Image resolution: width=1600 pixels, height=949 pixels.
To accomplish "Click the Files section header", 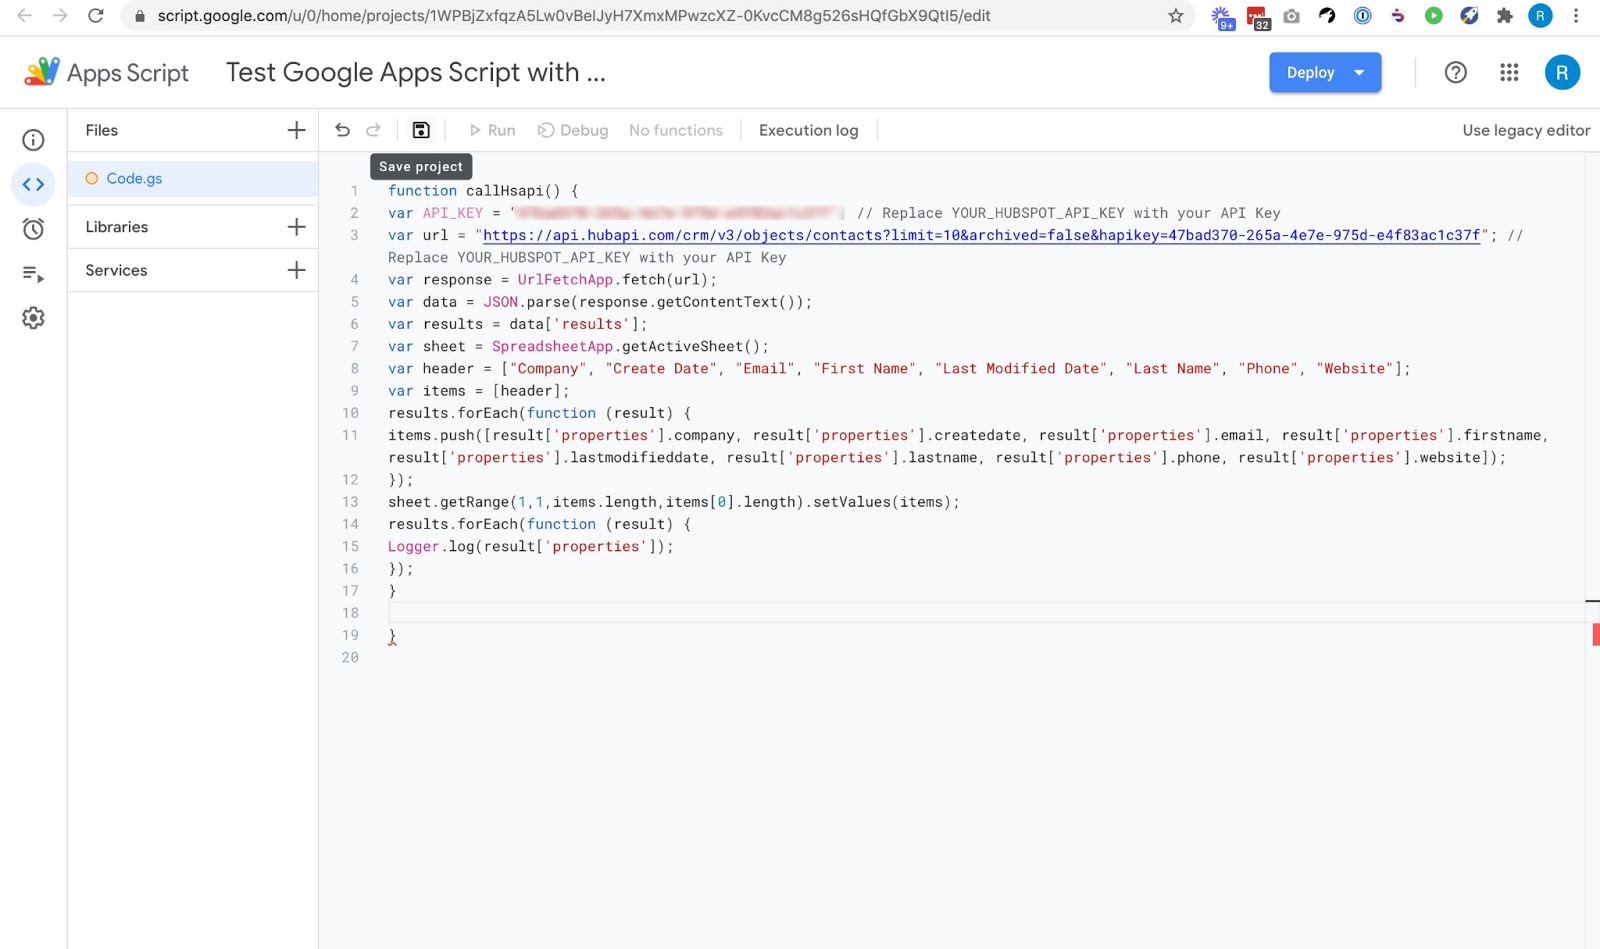I will coord(101,130).
